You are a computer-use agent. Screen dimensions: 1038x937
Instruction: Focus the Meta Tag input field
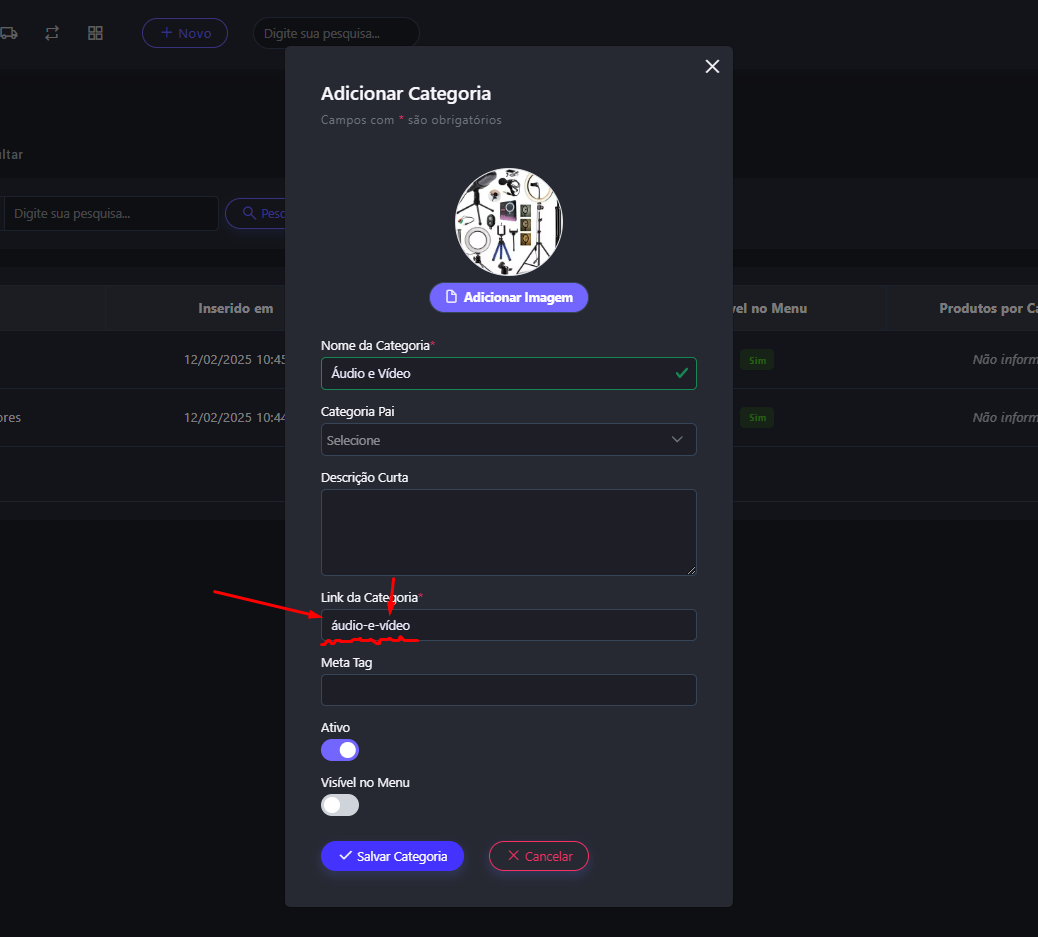(x=508, y=690)
